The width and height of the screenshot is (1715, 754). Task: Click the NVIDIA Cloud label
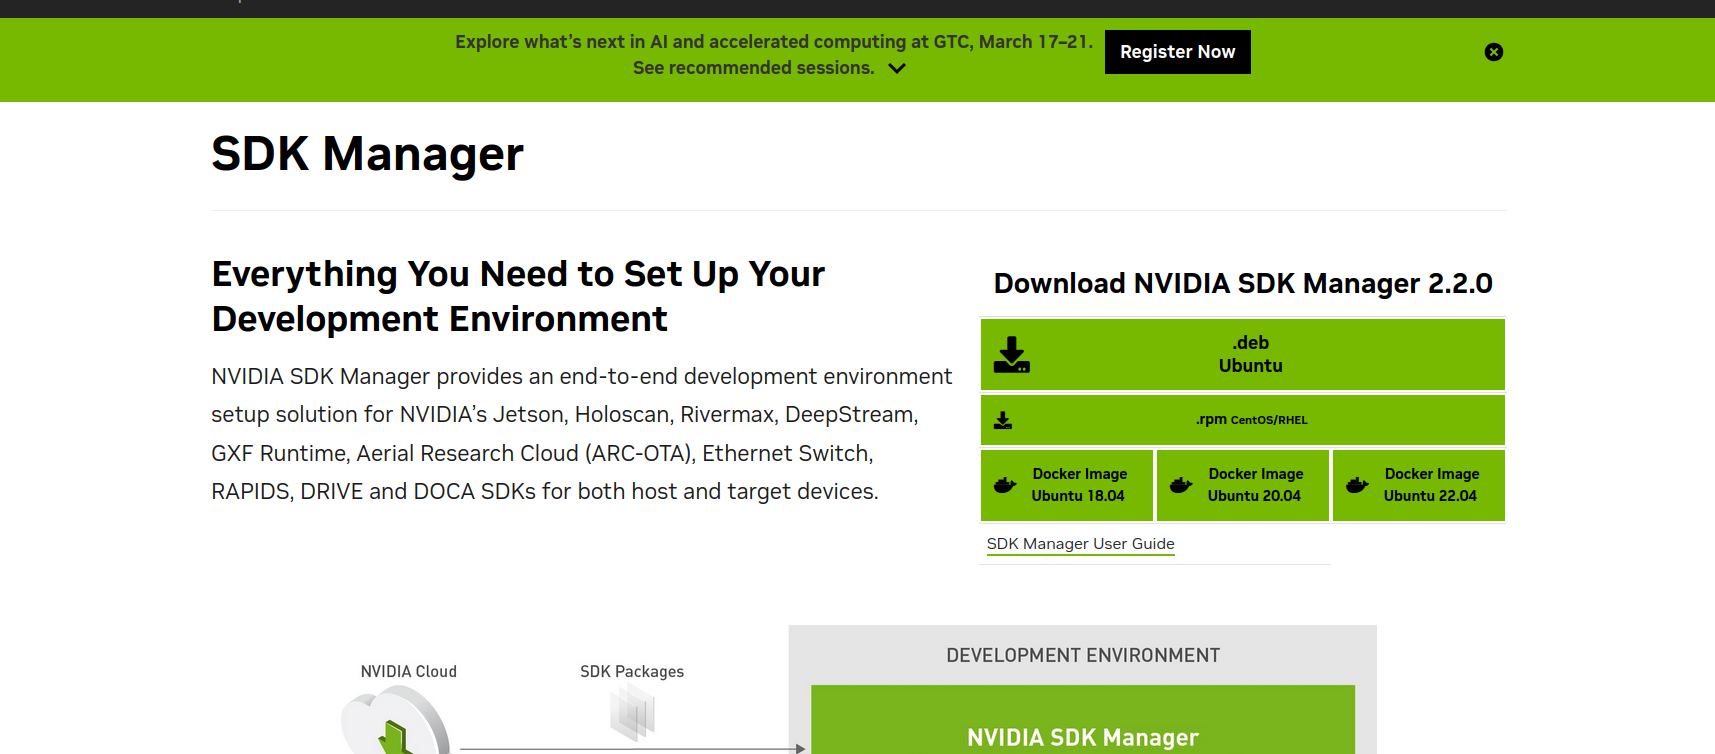(x=408, y=672)
